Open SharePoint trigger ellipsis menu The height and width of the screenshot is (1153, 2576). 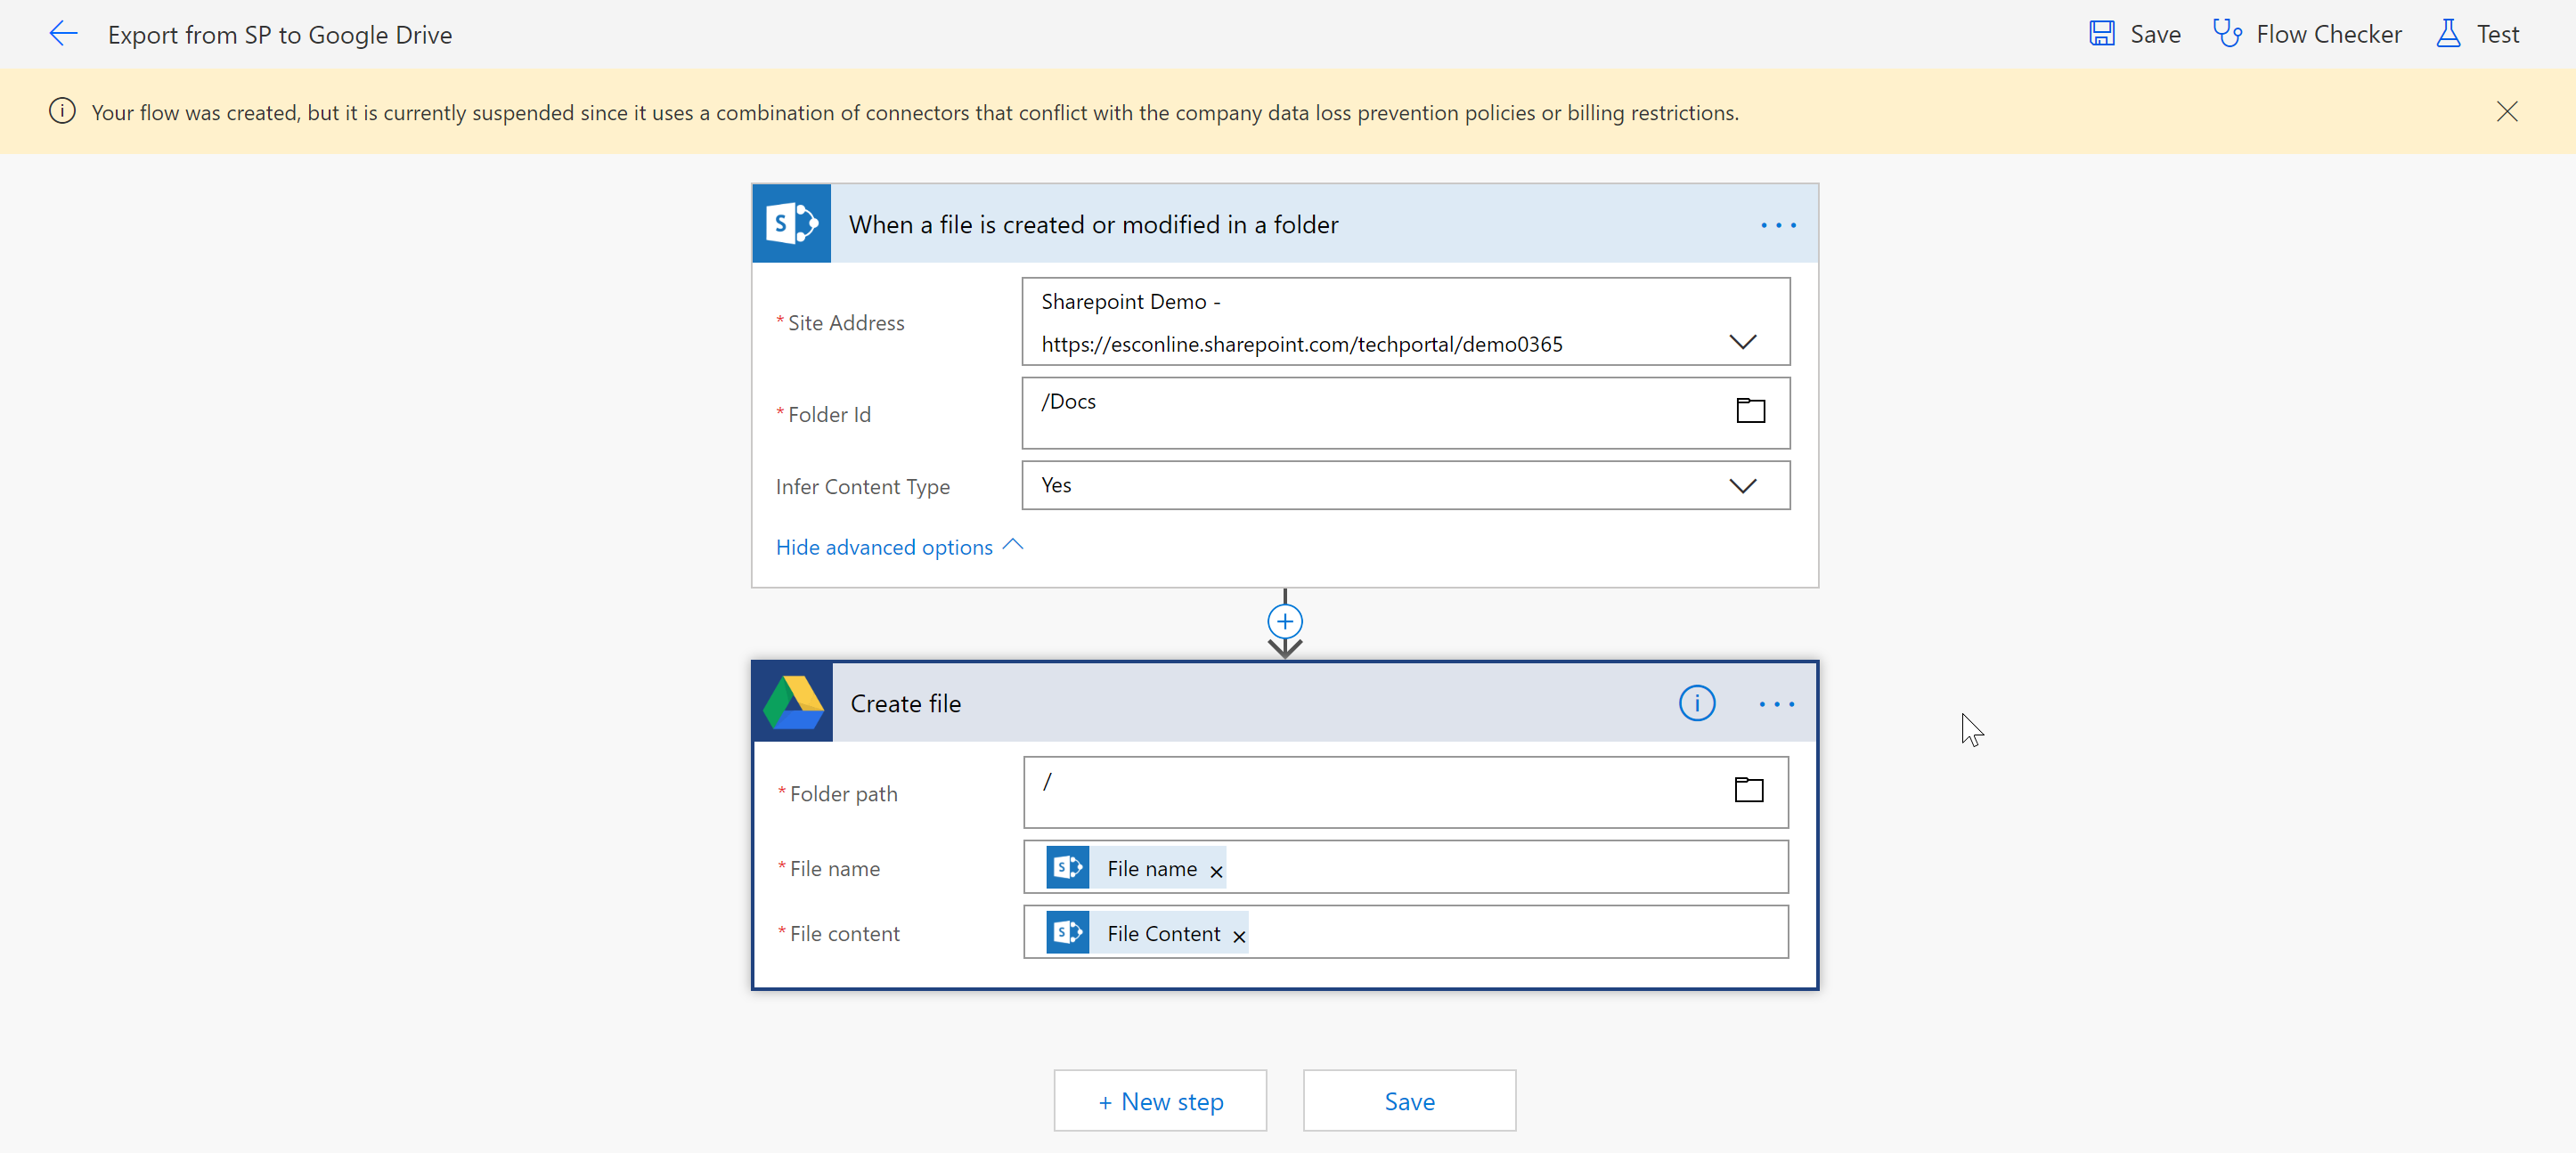(x=1778, y=225)
